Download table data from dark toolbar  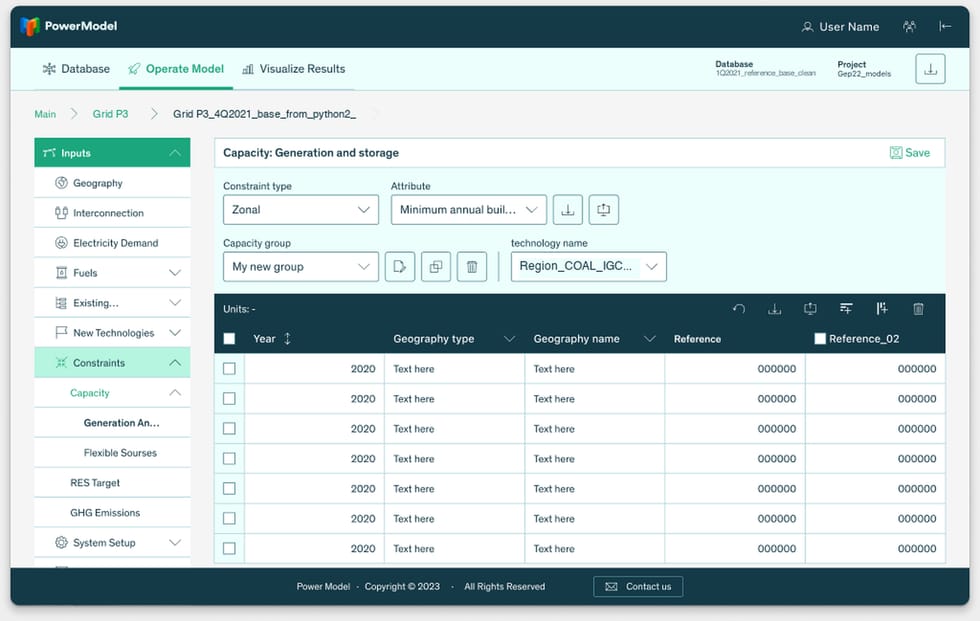coord(774,309)
